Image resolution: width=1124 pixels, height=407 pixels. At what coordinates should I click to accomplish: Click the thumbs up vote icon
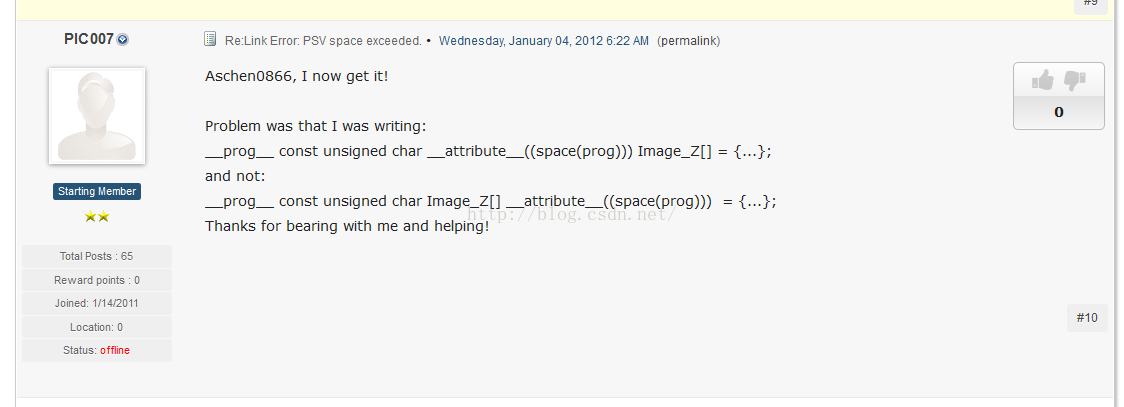tap(1043, 80)
